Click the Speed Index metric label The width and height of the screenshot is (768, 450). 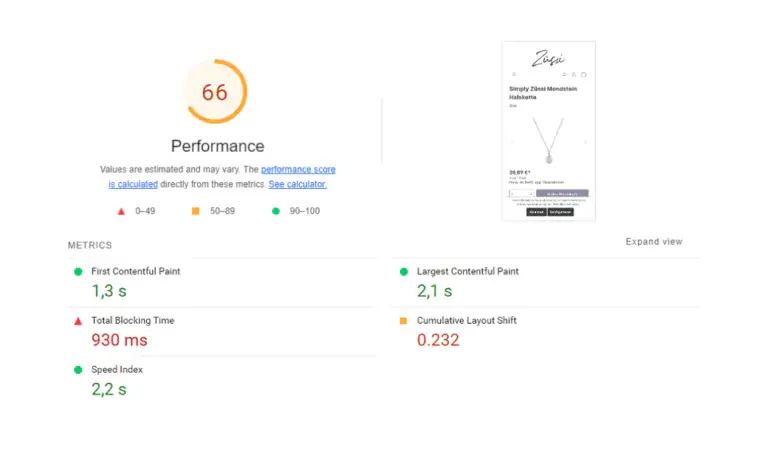tap(117, 370)
